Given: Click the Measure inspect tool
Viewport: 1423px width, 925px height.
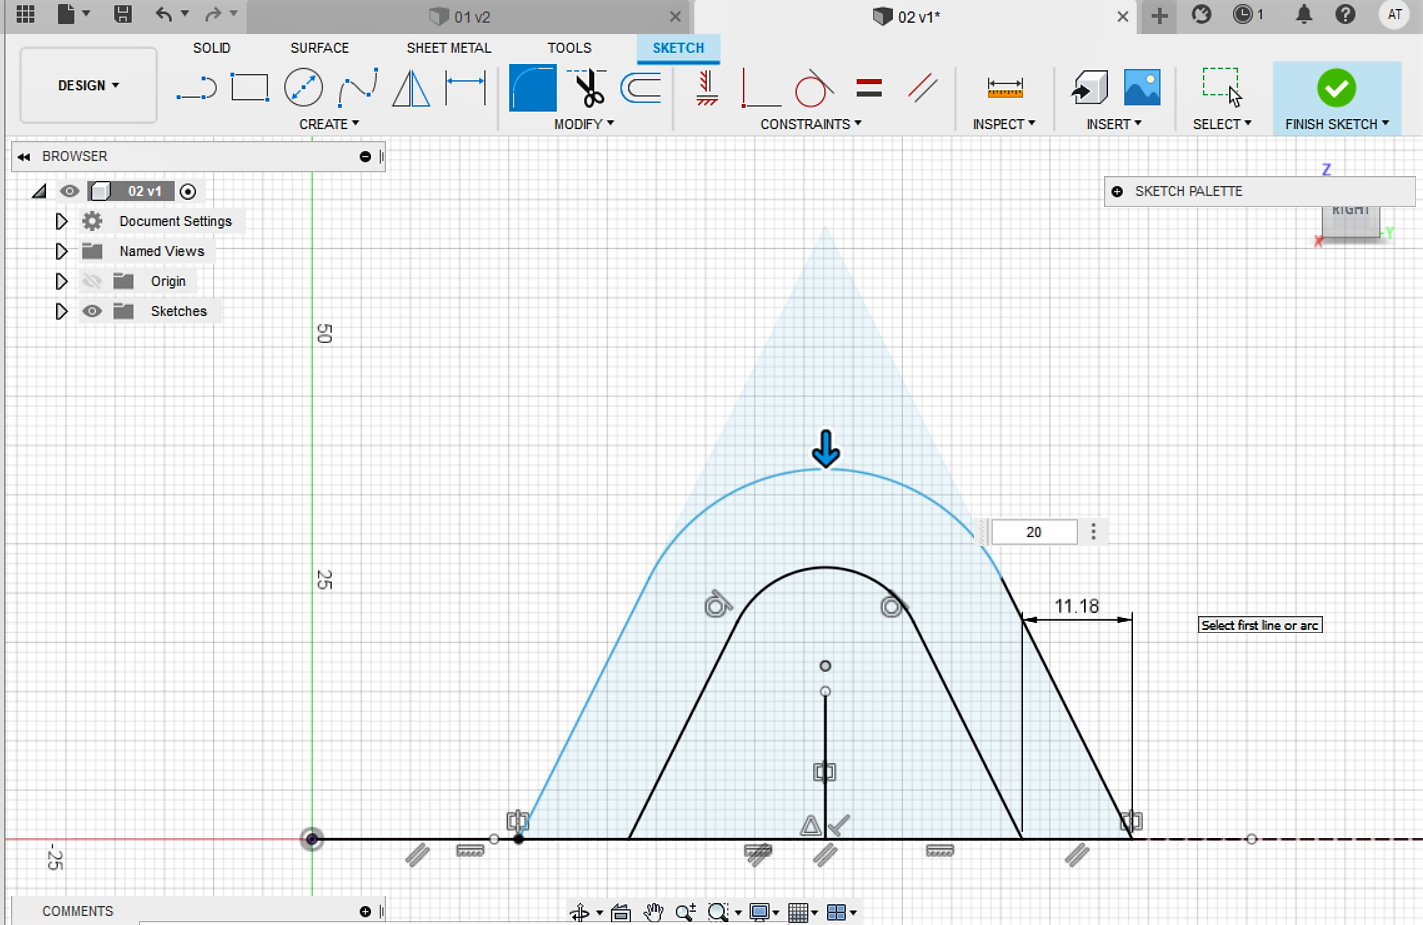Looking at the screenshot, I should (1004, 88).
